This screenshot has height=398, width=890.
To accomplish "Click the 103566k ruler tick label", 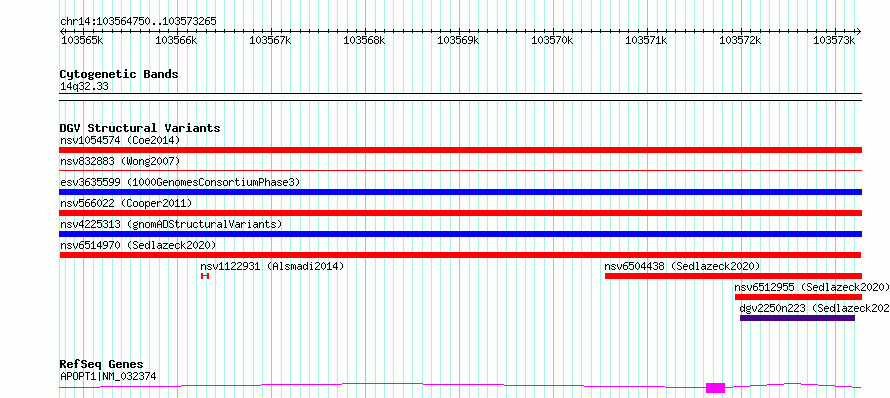I will [x=176, y=40].
